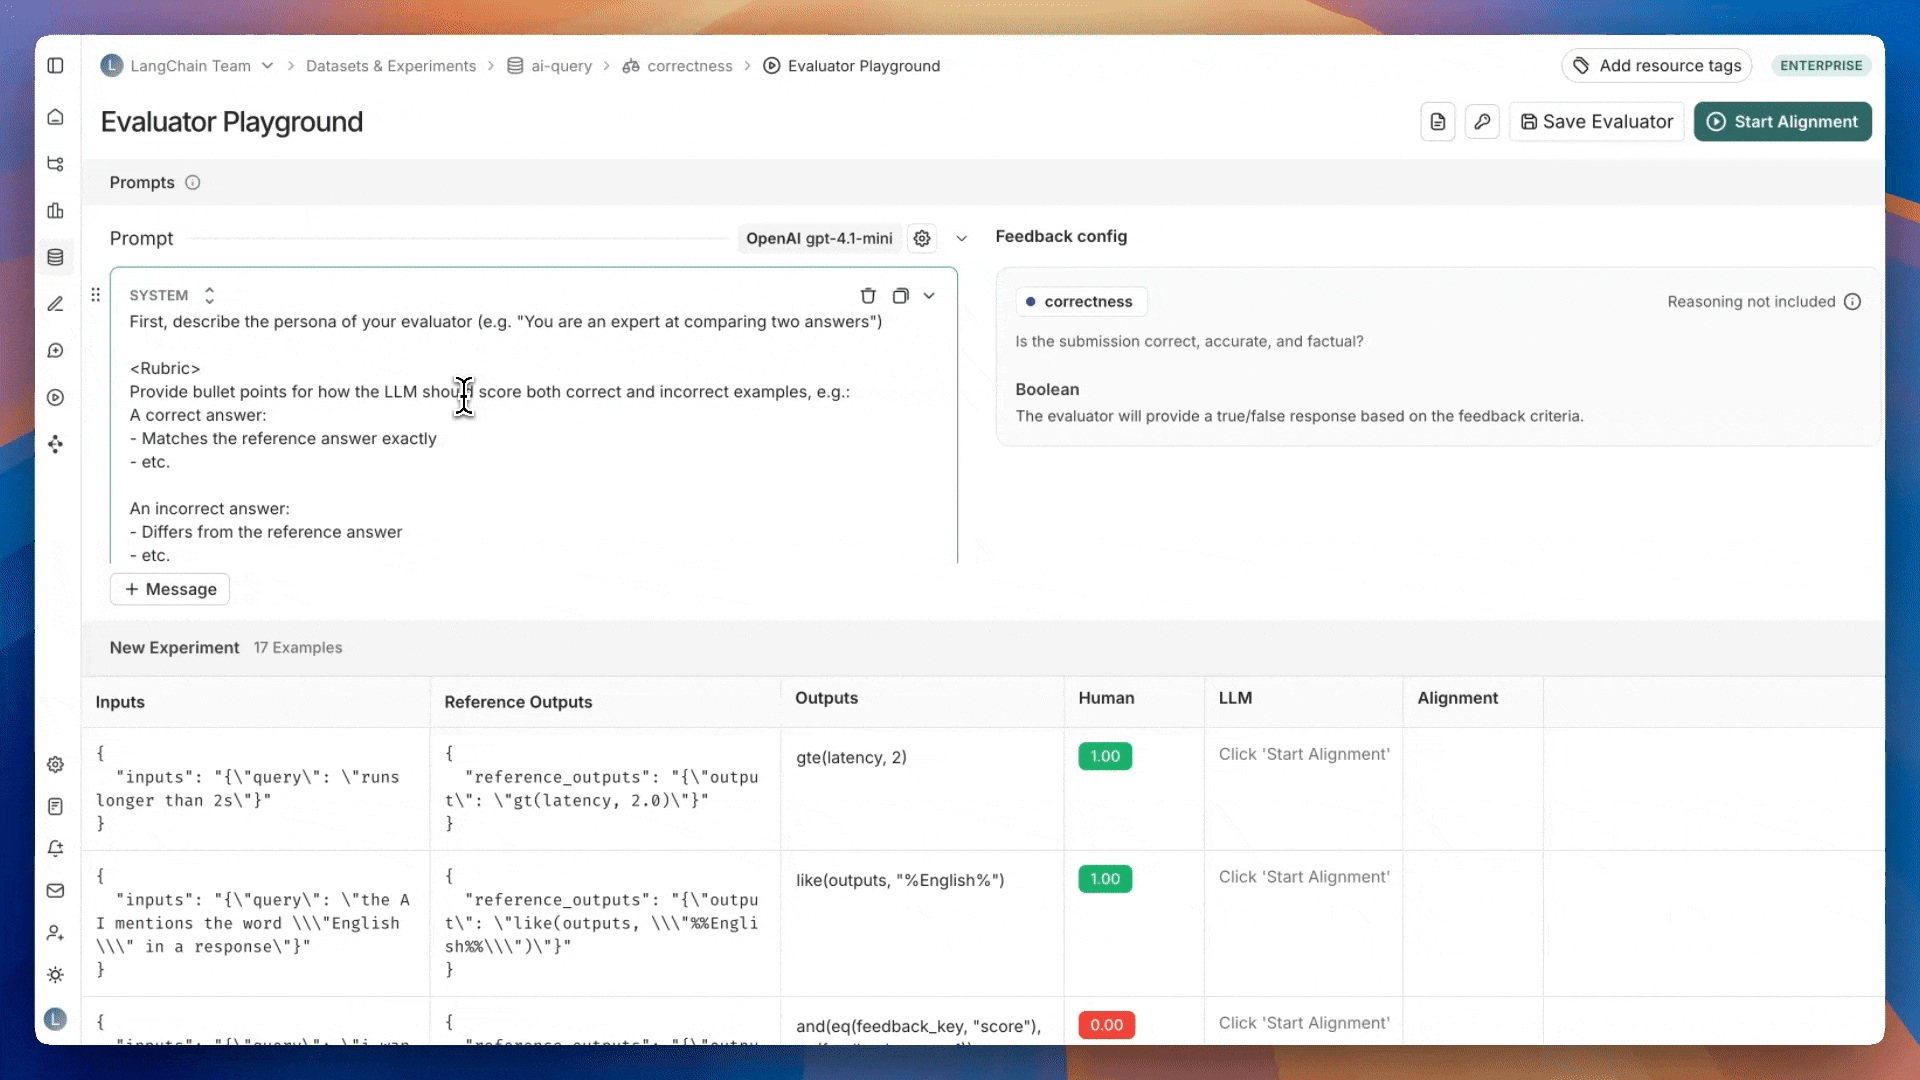
Task: Open the home icon in sidebar
Action: [x=56, y=117]
